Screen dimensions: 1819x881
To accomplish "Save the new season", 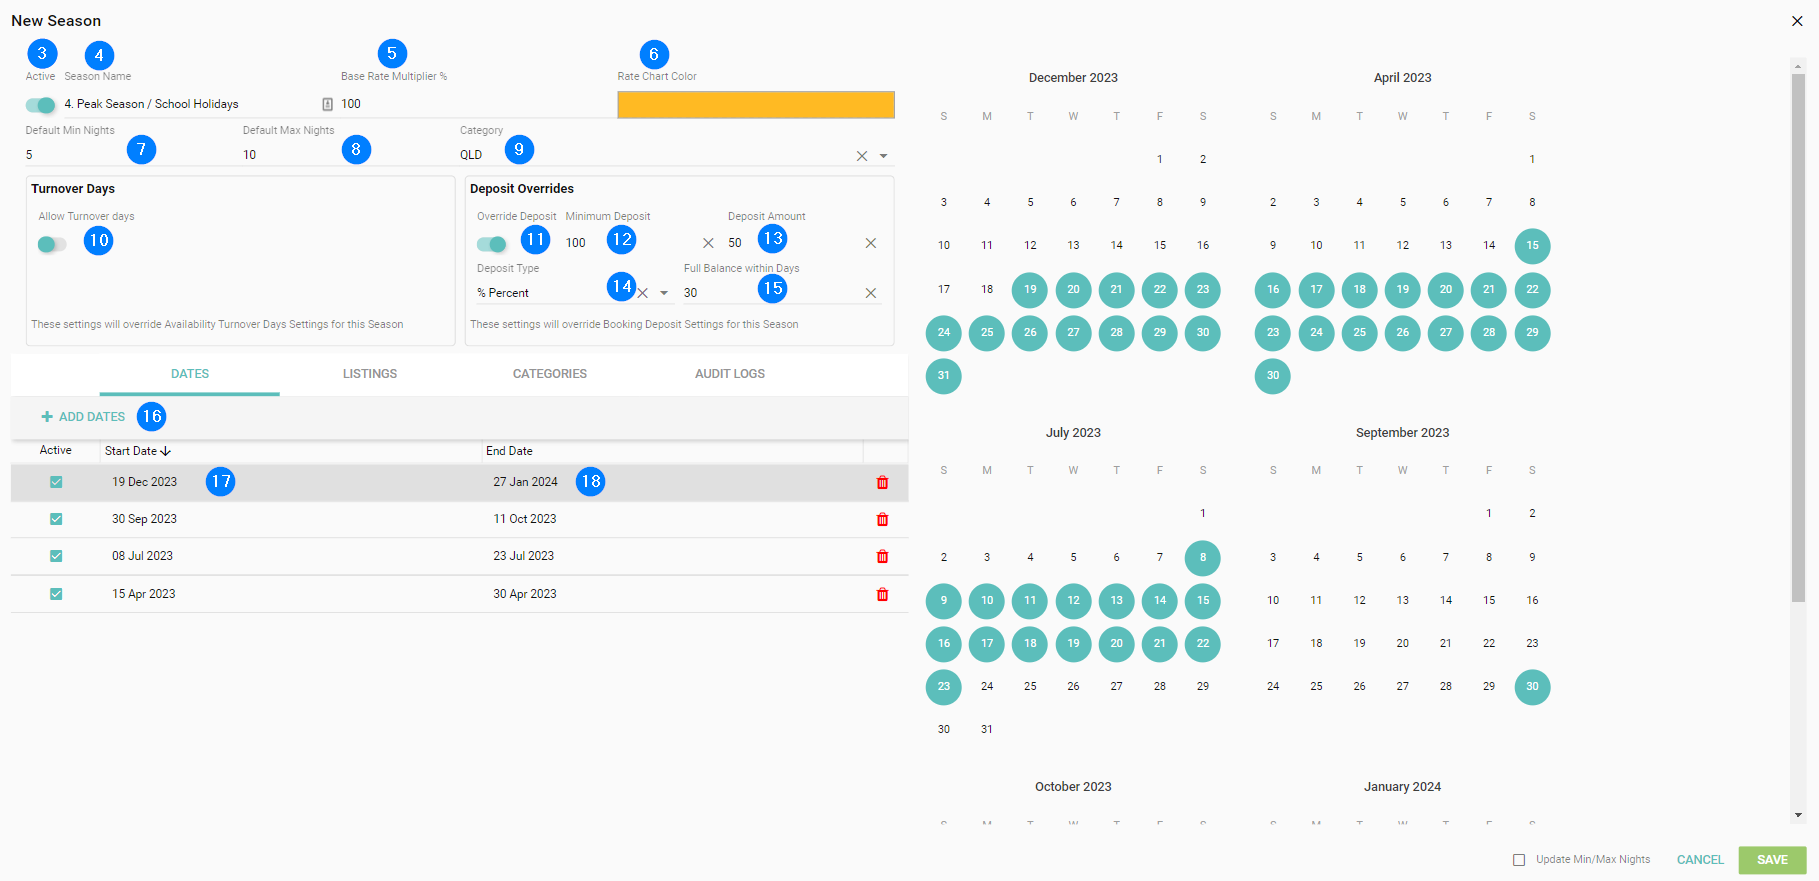I will pos(1772,860).
